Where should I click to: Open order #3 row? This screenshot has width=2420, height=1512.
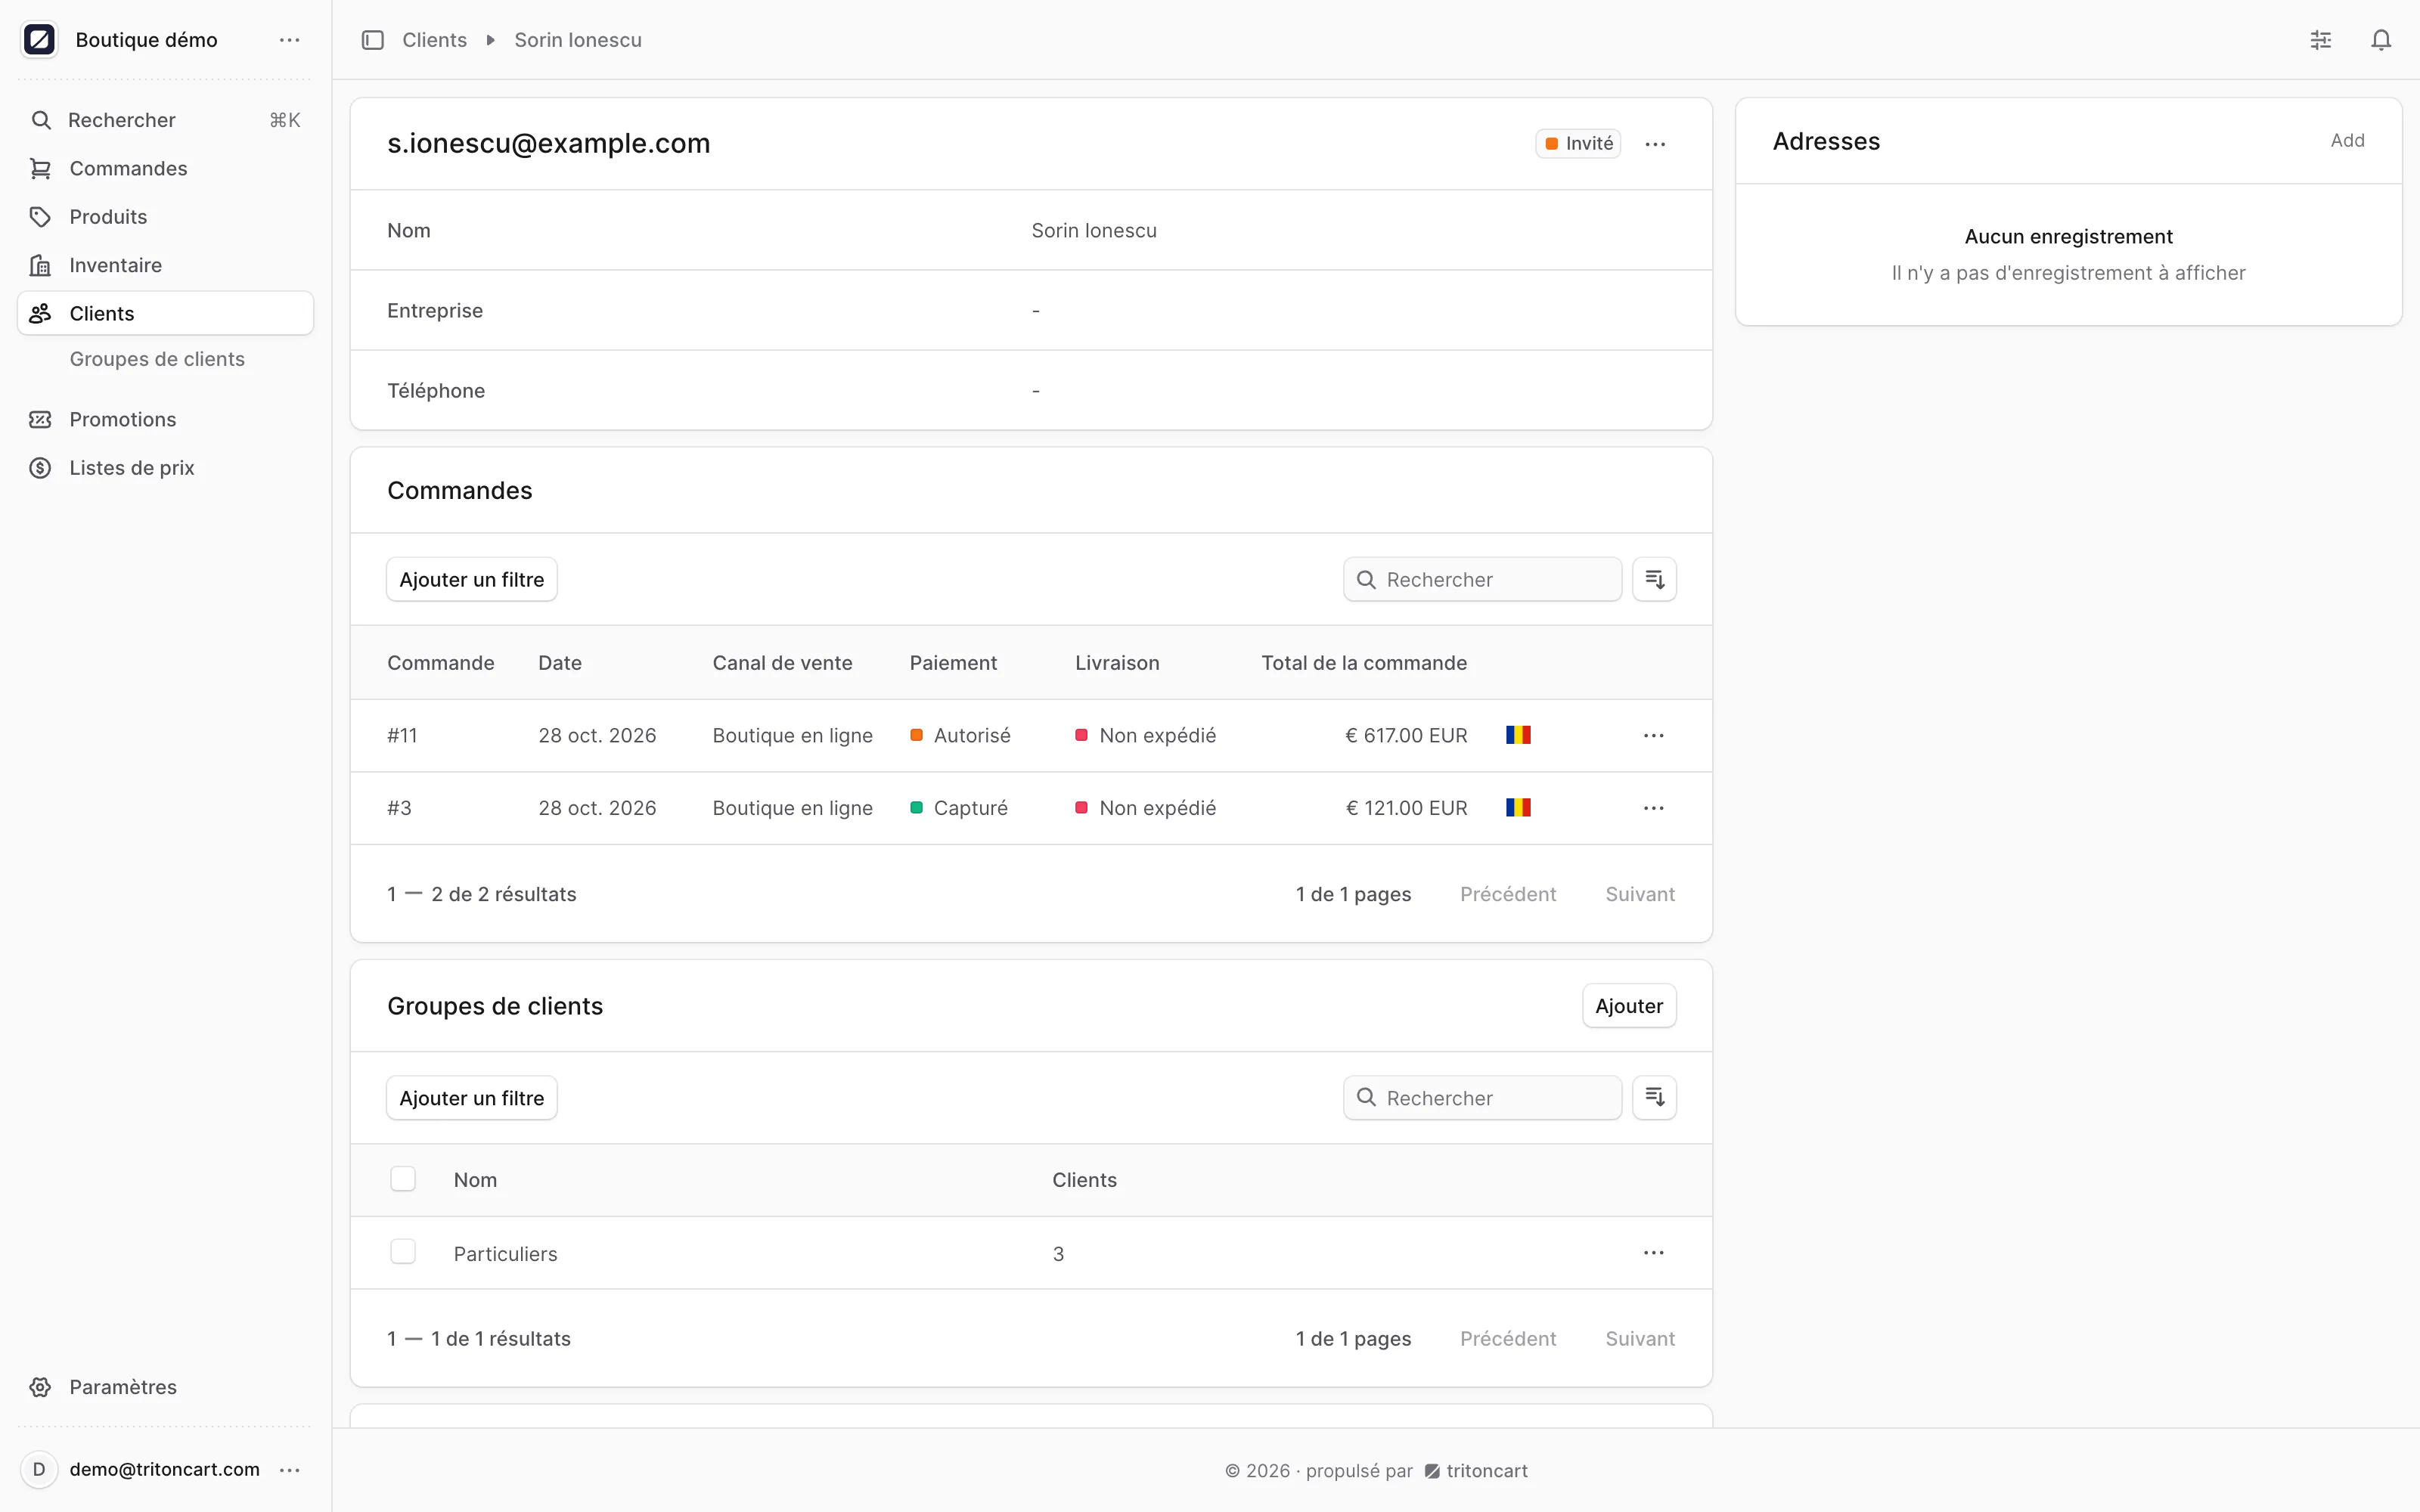(x=1031, y=808)
